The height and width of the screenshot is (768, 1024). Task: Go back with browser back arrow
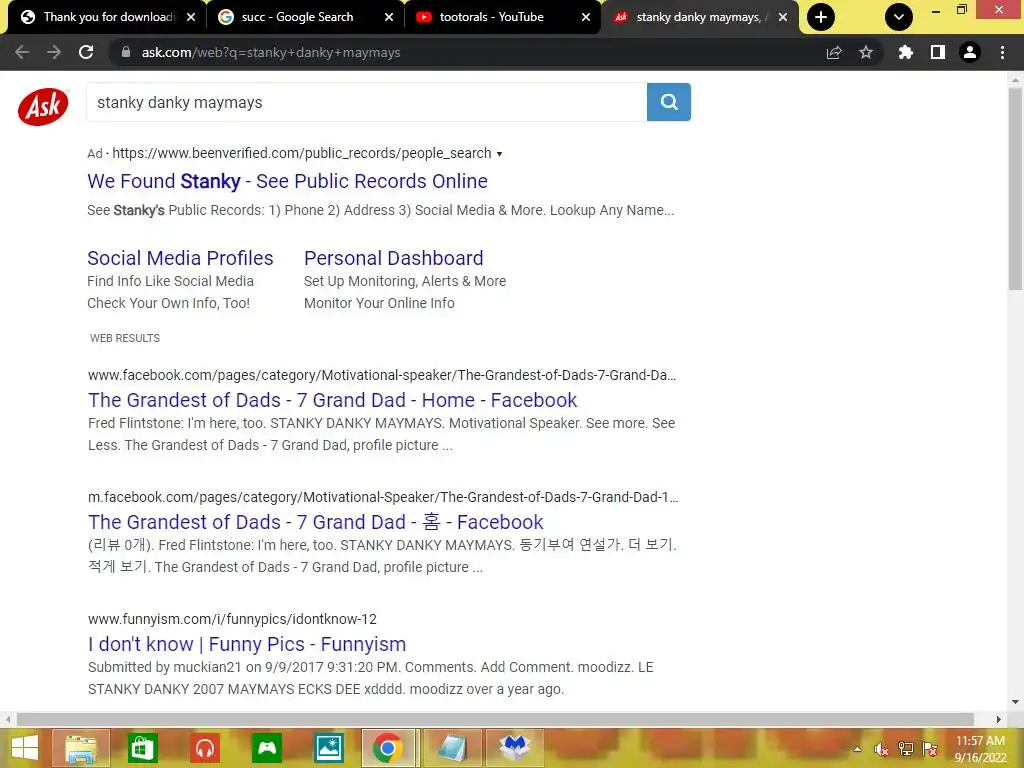pyautogui.click(x=22, y=52)
